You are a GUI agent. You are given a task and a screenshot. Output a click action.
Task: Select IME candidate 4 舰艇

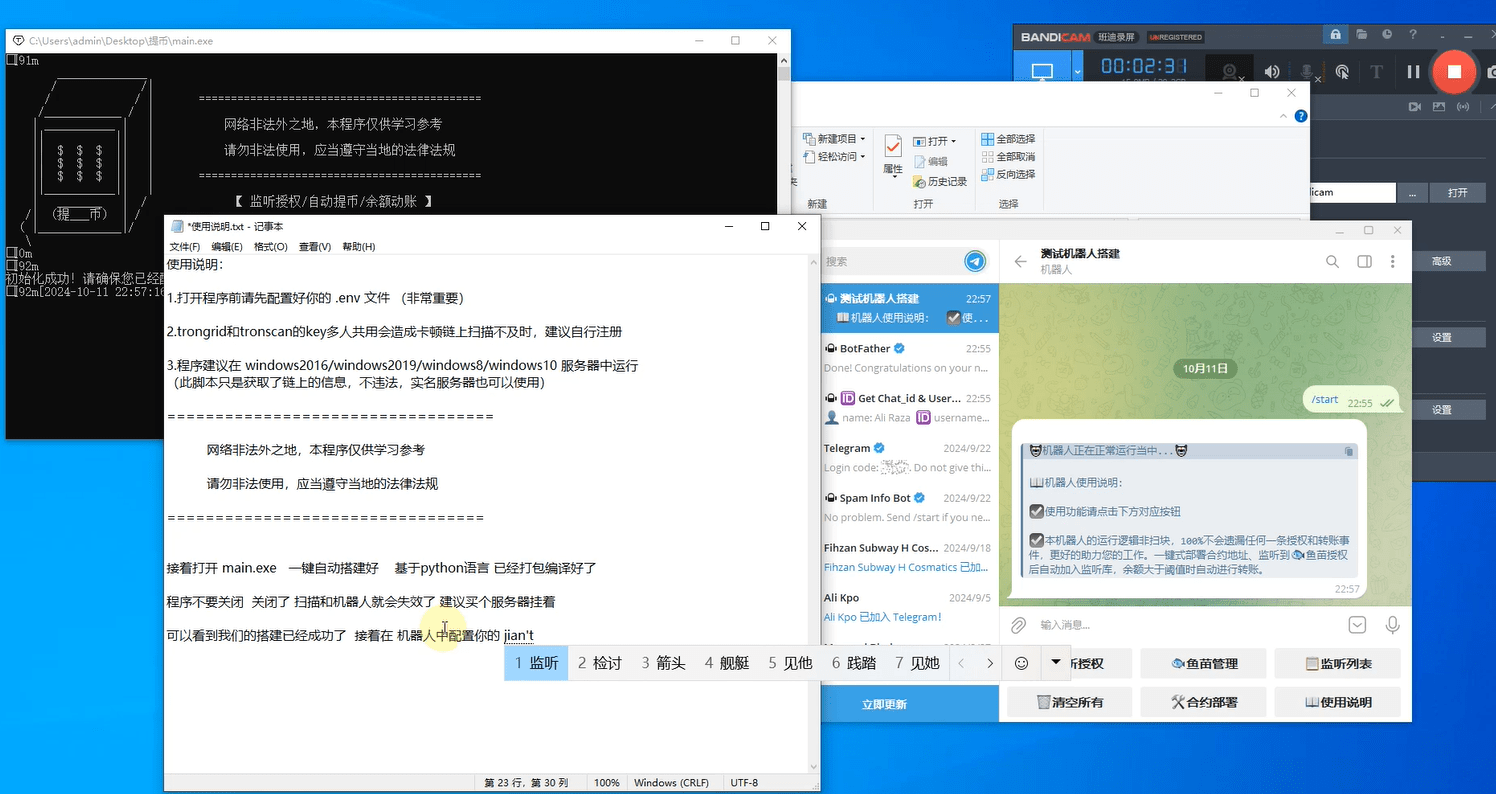pyautogui.click(x=726, y=662)
